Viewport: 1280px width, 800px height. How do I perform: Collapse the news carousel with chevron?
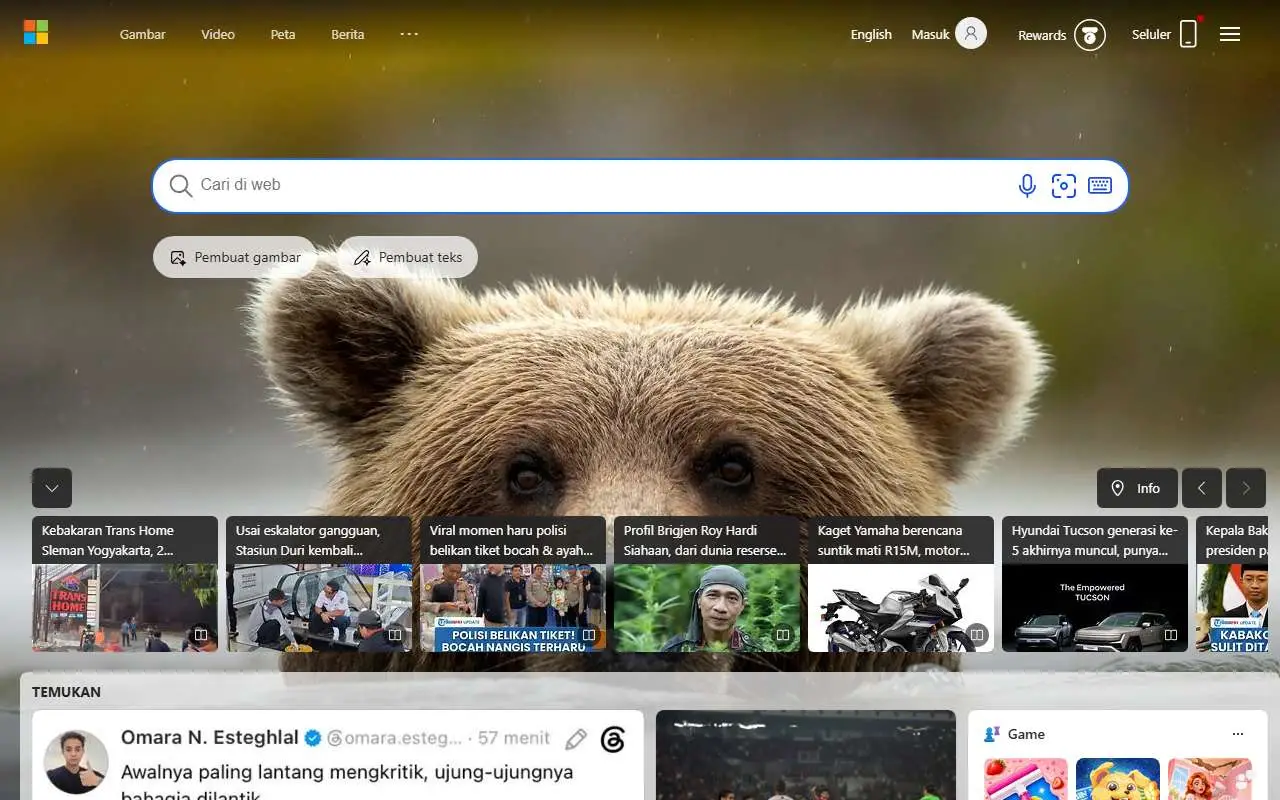tap(52, 488)
